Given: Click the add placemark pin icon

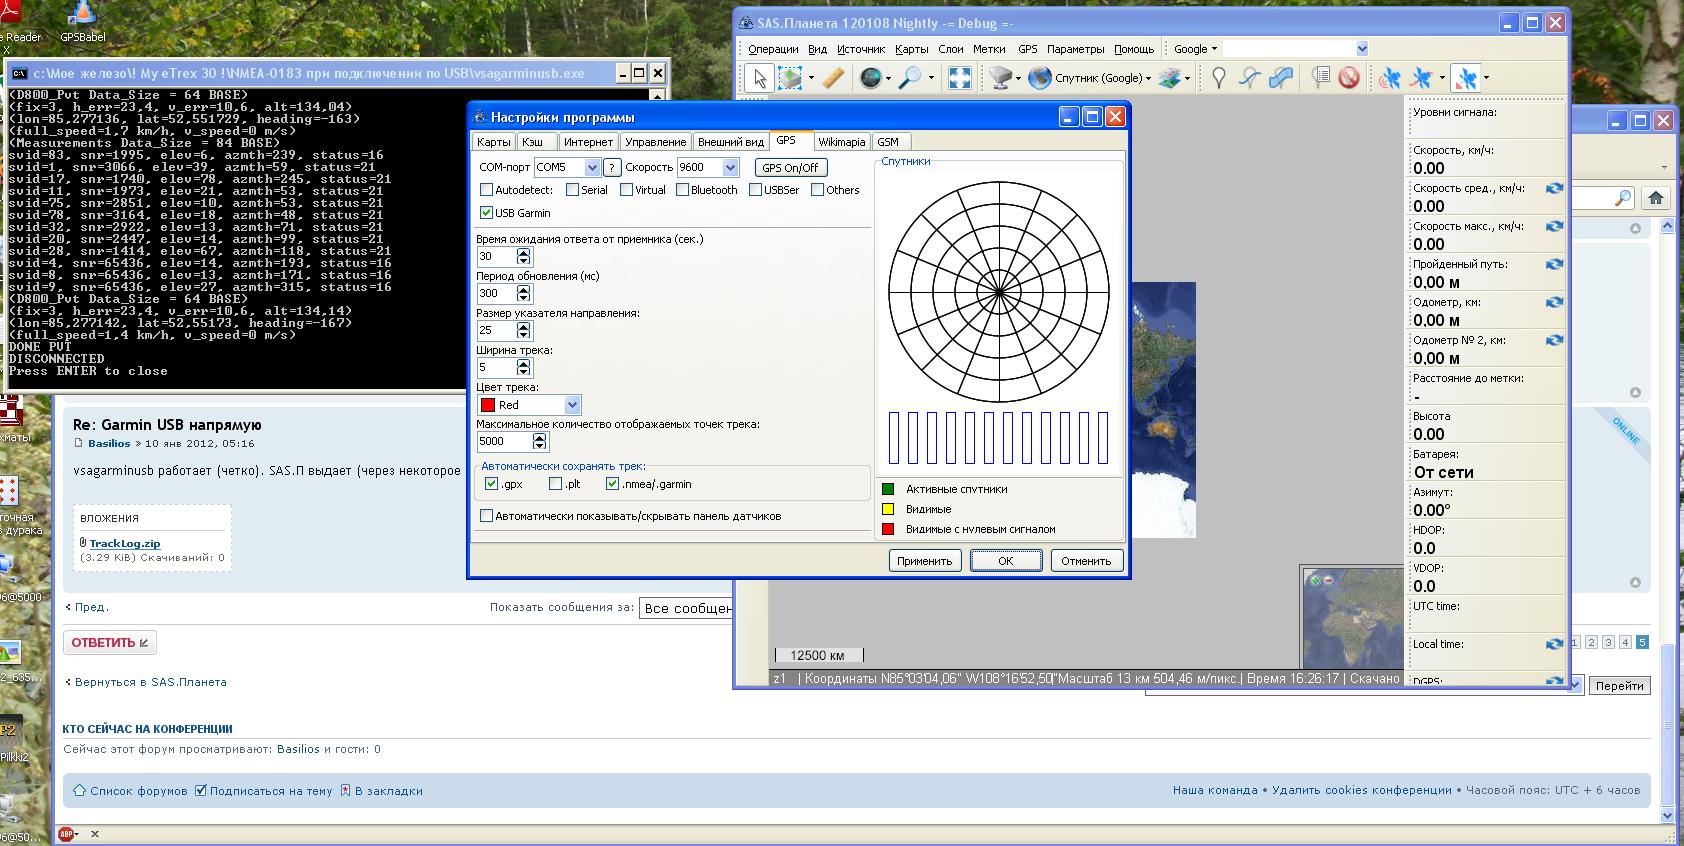Looking at the screenshot, I should tap(1218, 78).
